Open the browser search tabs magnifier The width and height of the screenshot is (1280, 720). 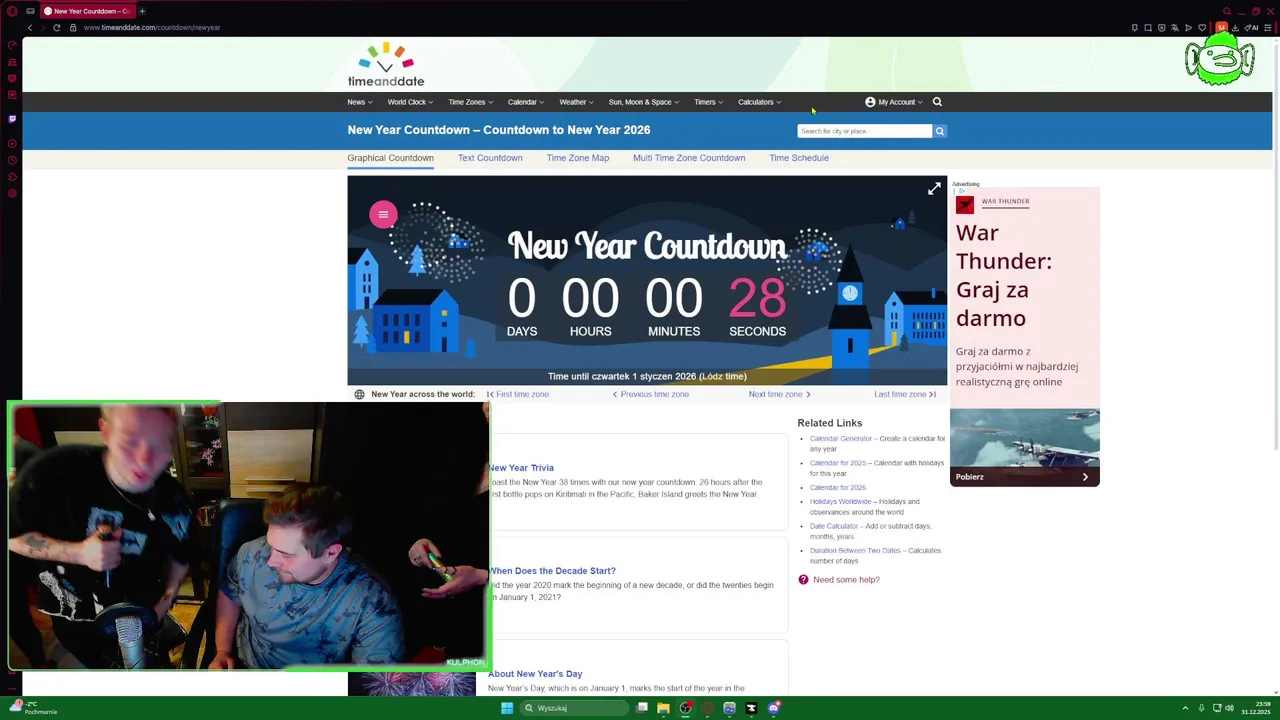click(1227, 11)
